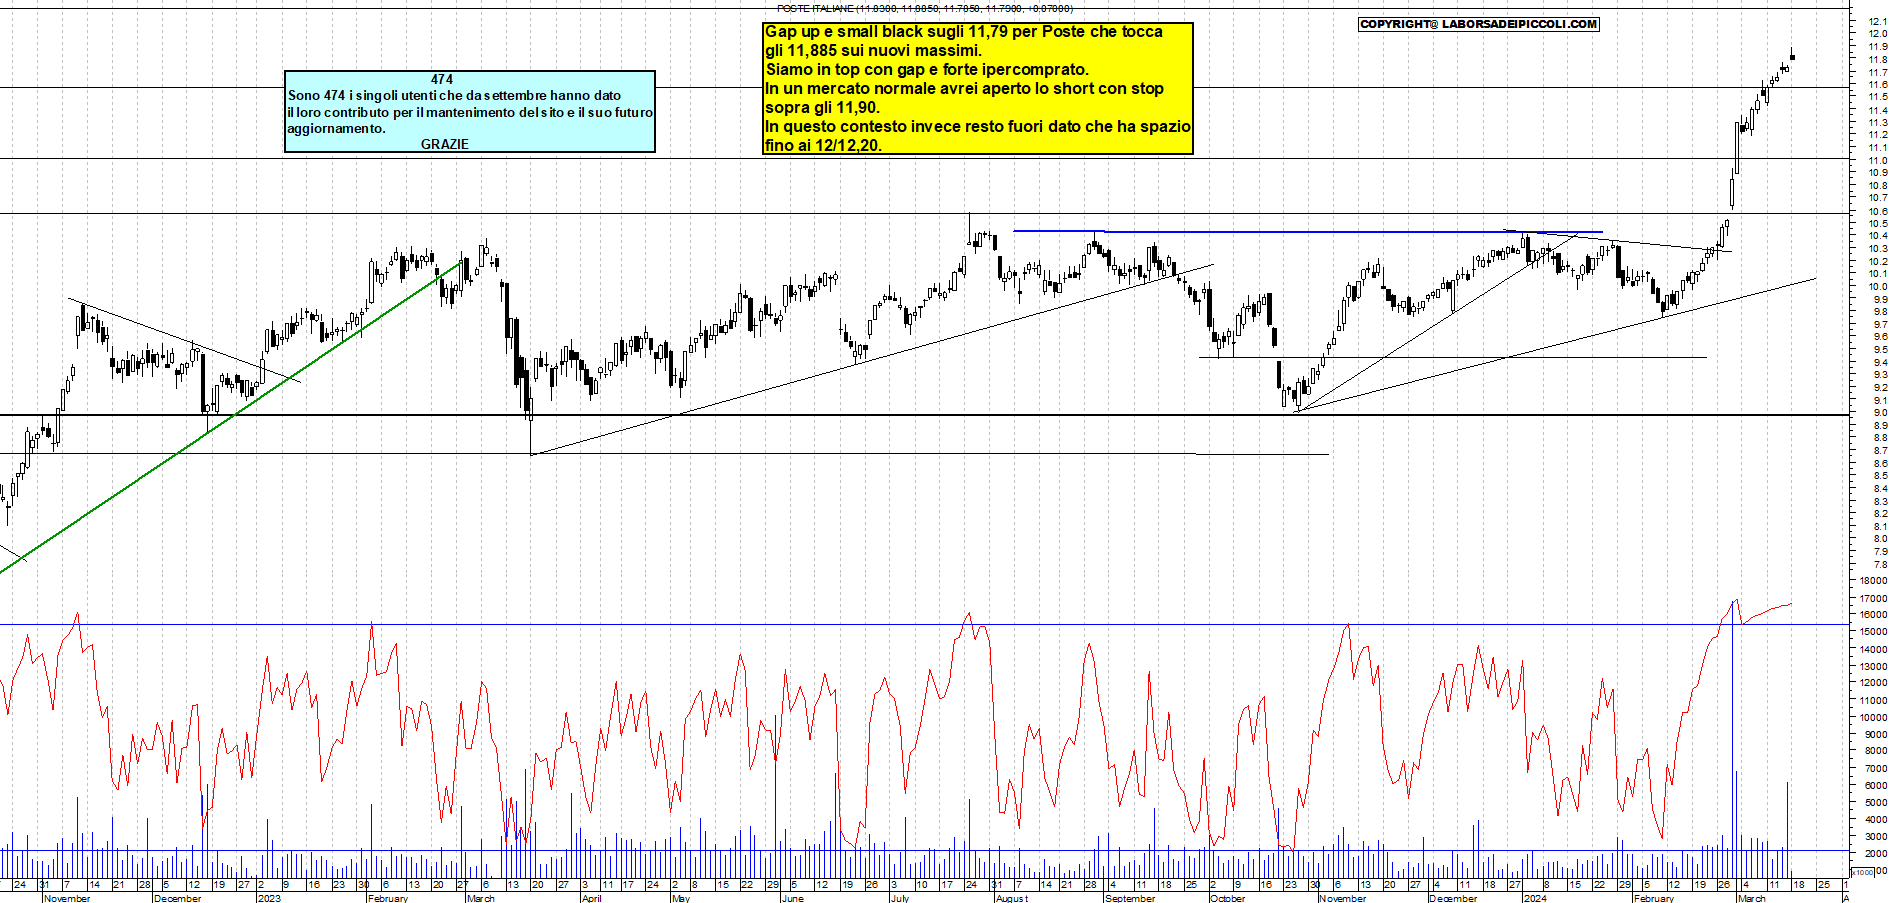Select the June month marker

792,898
